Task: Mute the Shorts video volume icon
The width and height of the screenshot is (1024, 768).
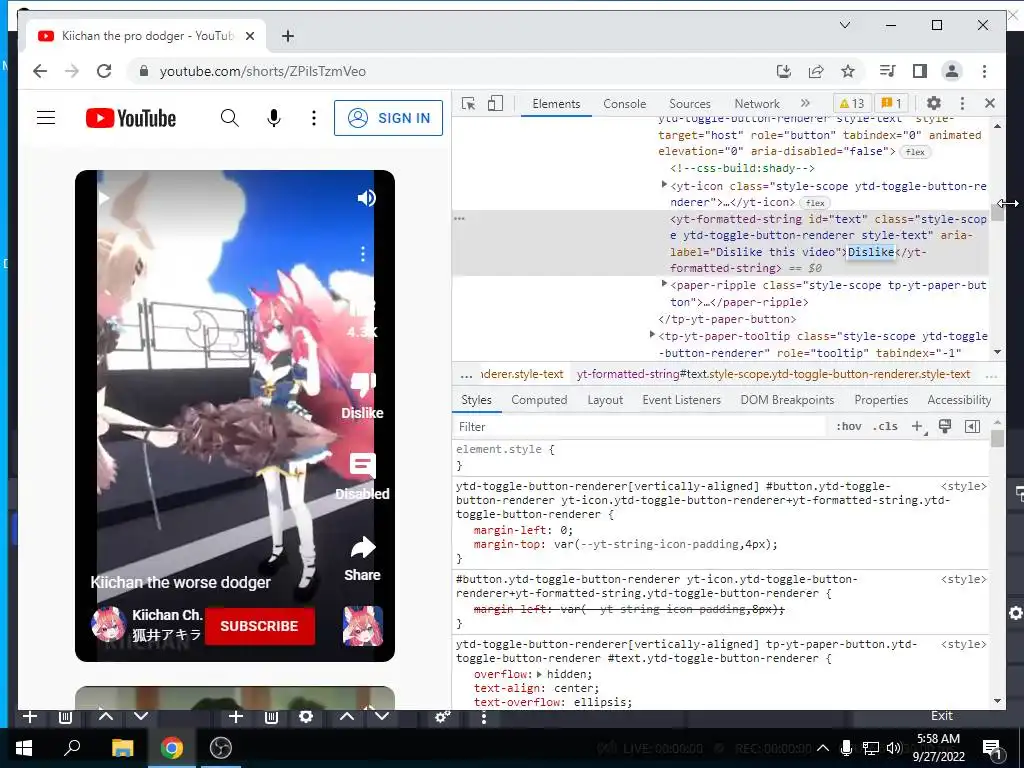Action: [366, 198]
